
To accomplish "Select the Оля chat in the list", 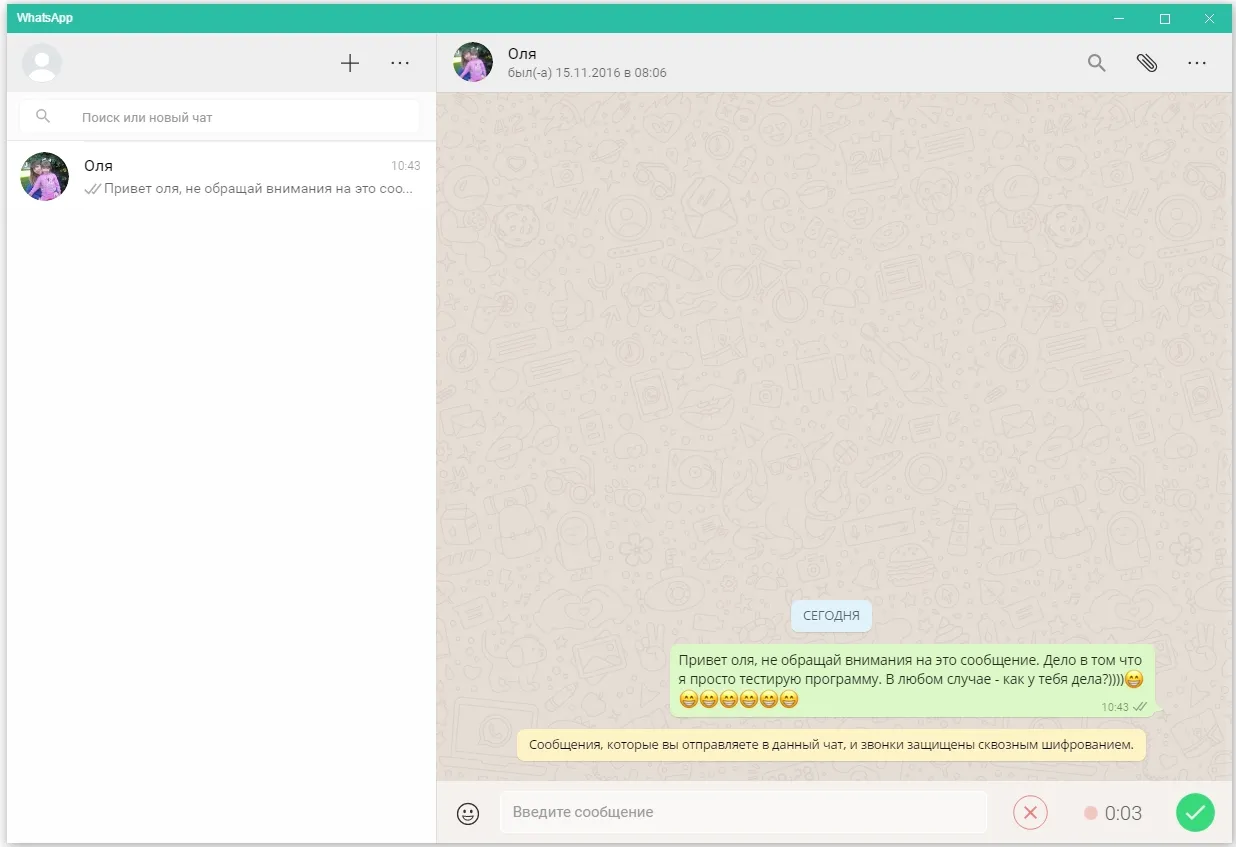I will pyautogui.click(x=220, y=177).
